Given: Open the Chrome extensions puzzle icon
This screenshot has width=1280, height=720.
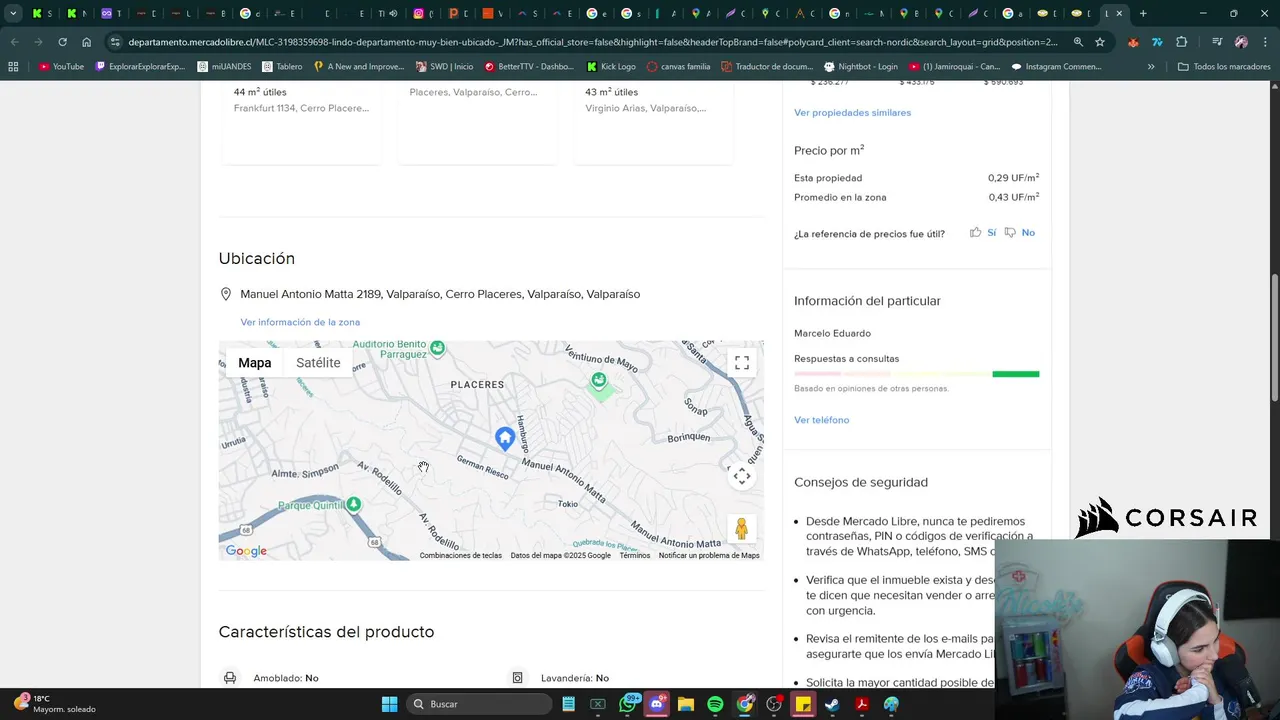Looking at the screenshot, I should (x=1182, y=42).
